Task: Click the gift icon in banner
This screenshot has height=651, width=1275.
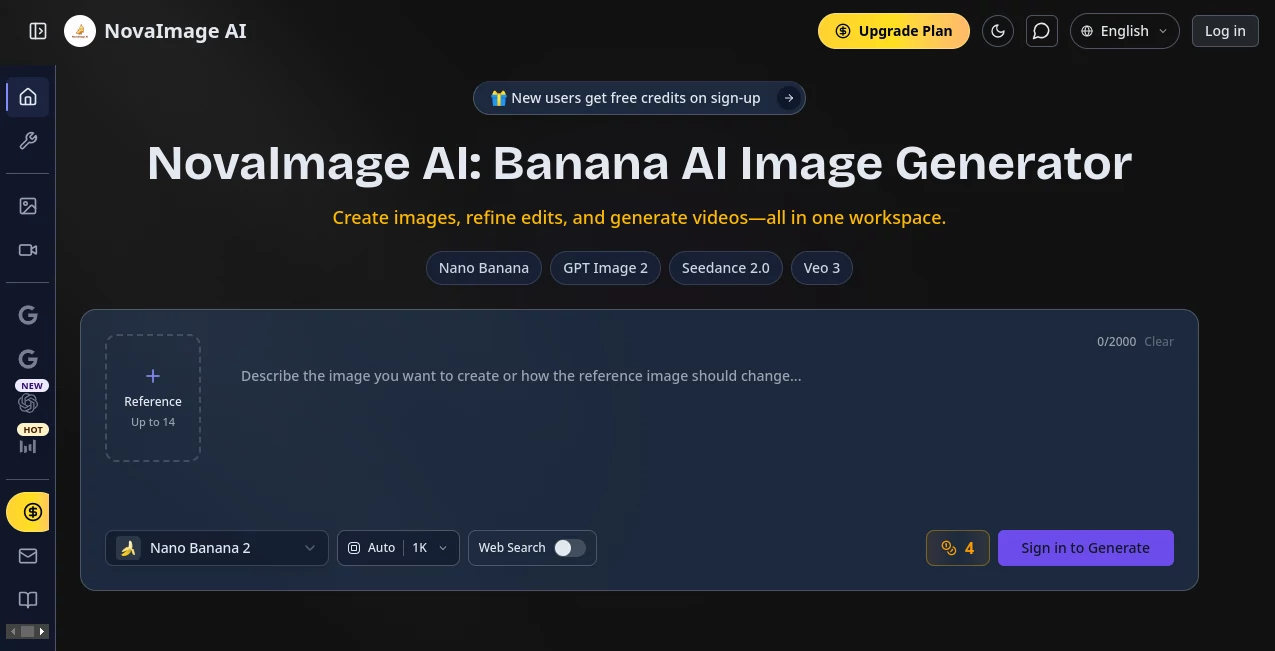Action: click(x=498, y=98)
